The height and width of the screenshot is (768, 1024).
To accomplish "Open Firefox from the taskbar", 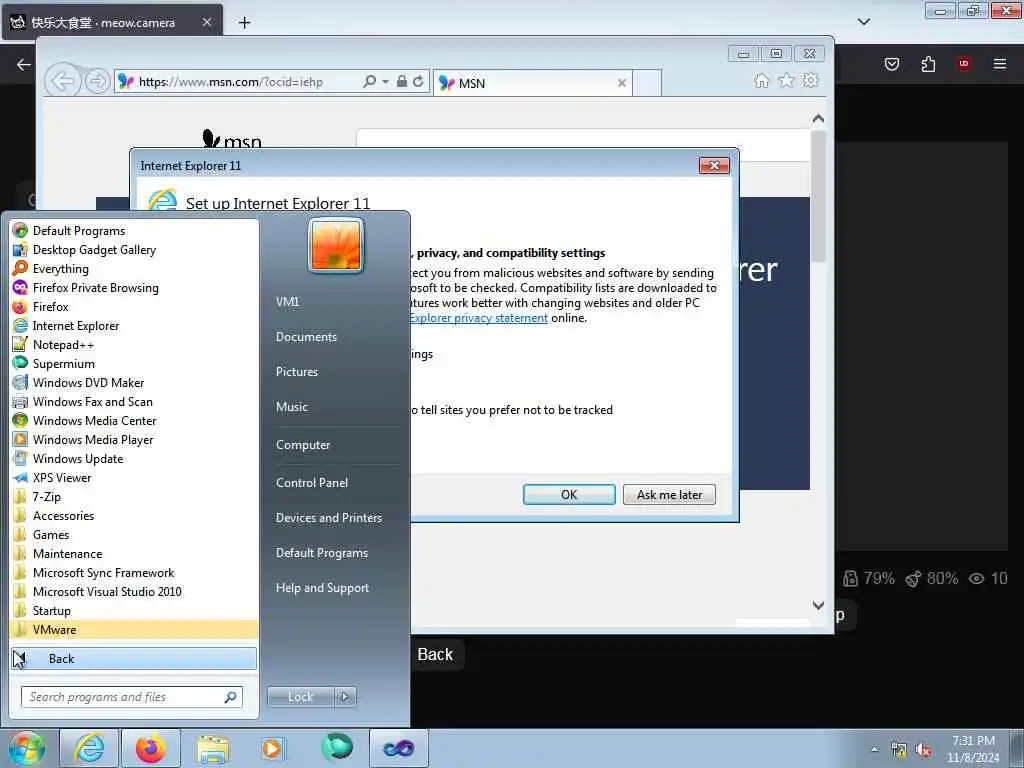I will [x=151, y=748].
